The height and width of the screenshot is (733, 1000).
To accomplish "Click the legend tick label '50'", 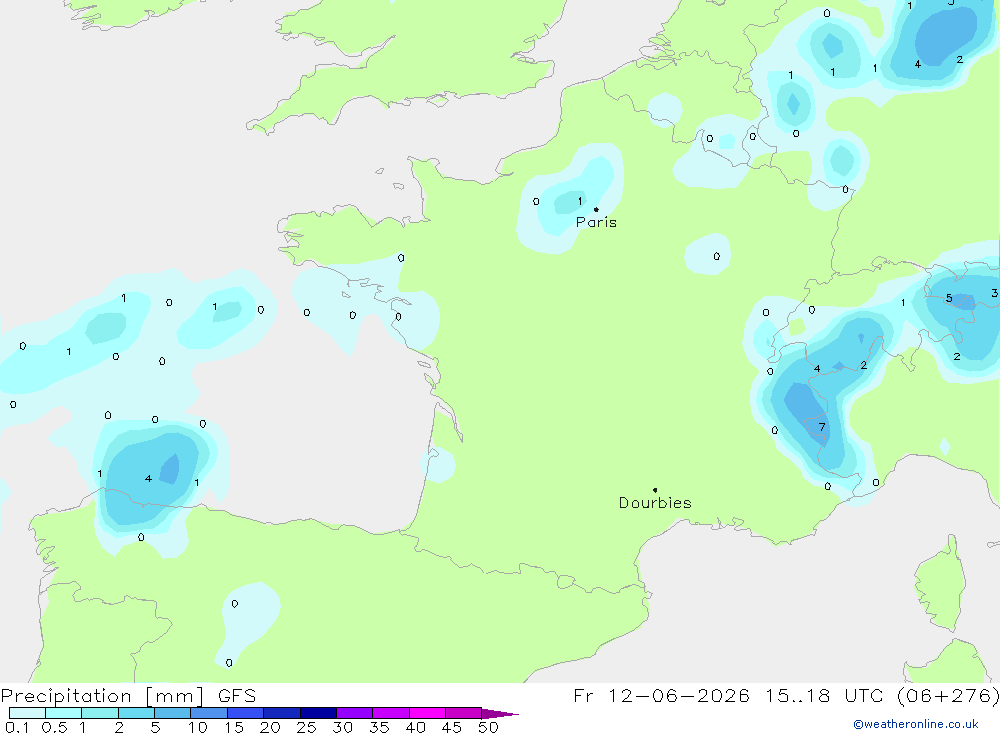I will [x=488, y=727].
